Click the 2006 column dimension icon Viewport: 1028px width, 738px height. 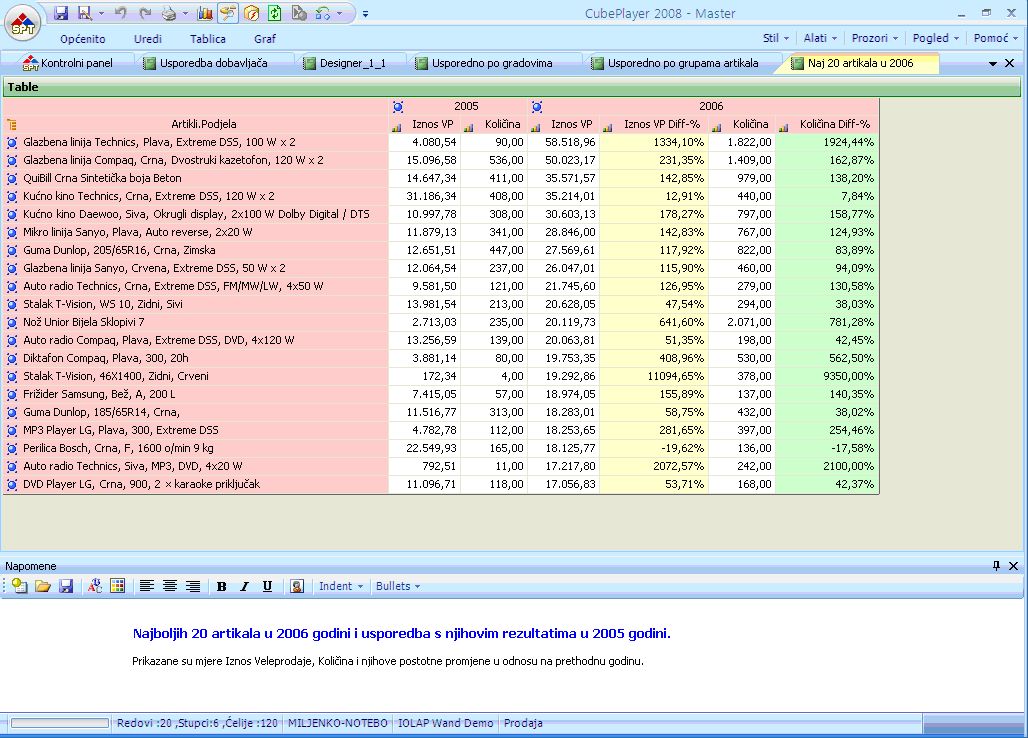pos(537,107)
